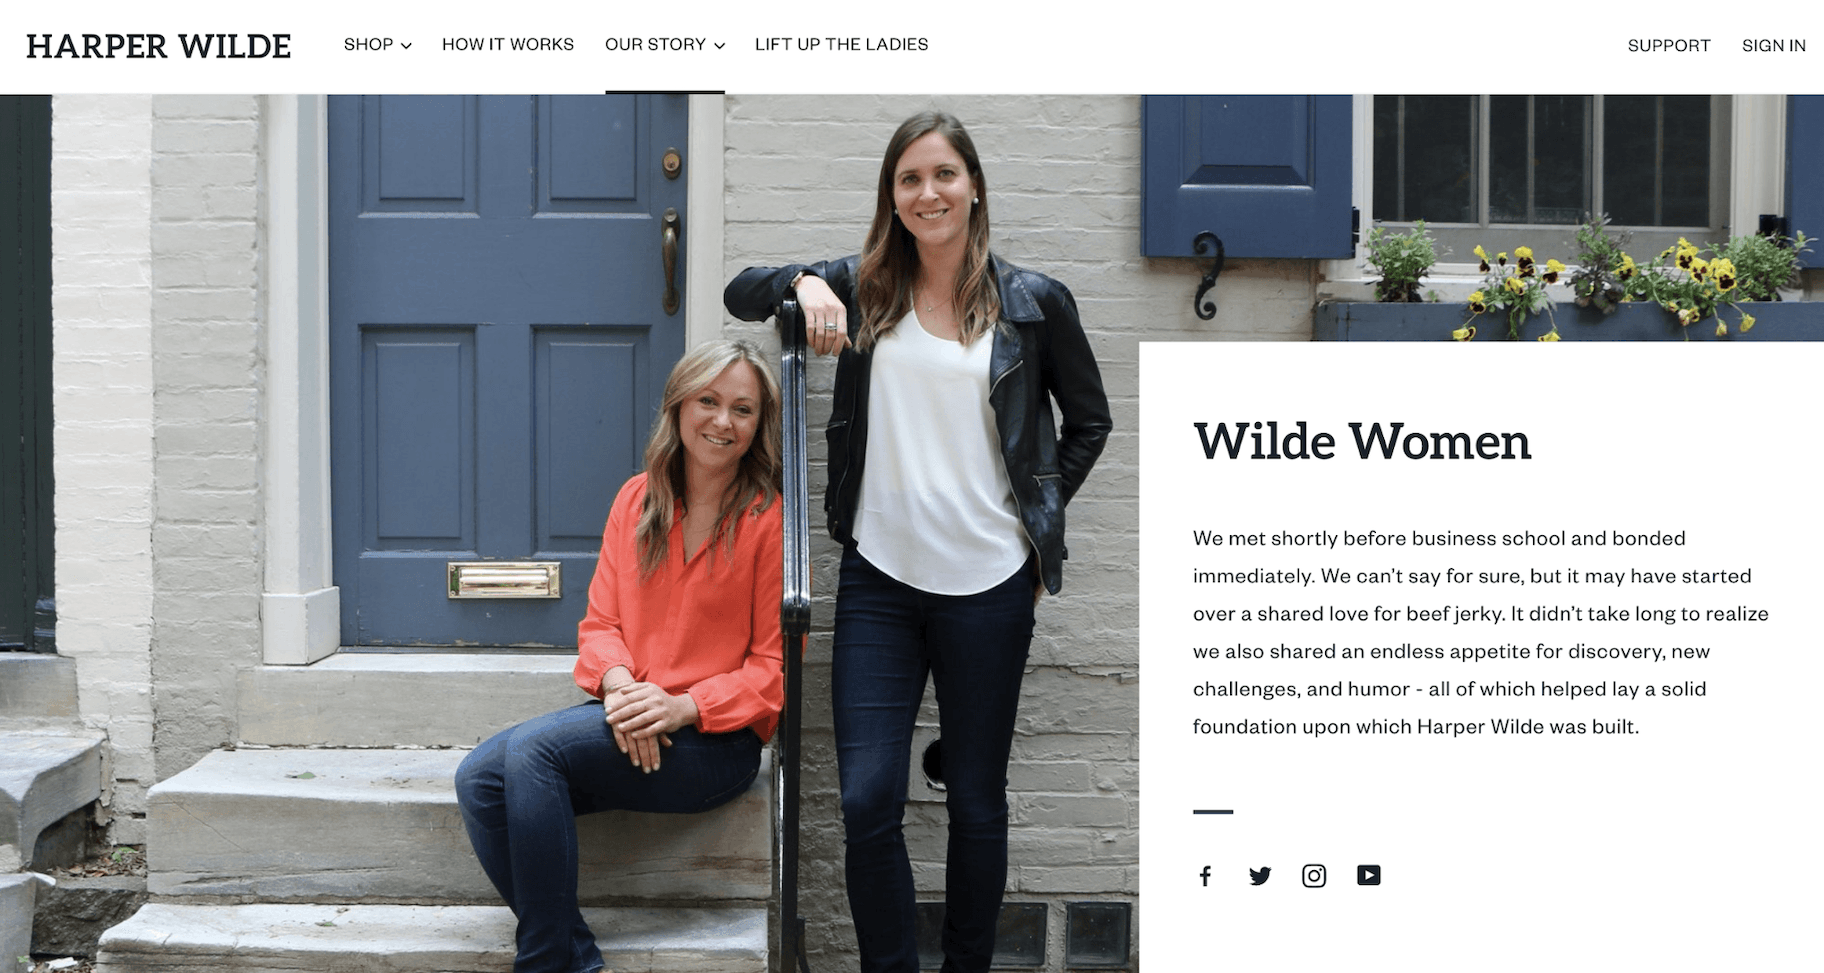Open the YouTube play icon
The width and height of the screenshot is (1824, 973).
[1369, 875]
